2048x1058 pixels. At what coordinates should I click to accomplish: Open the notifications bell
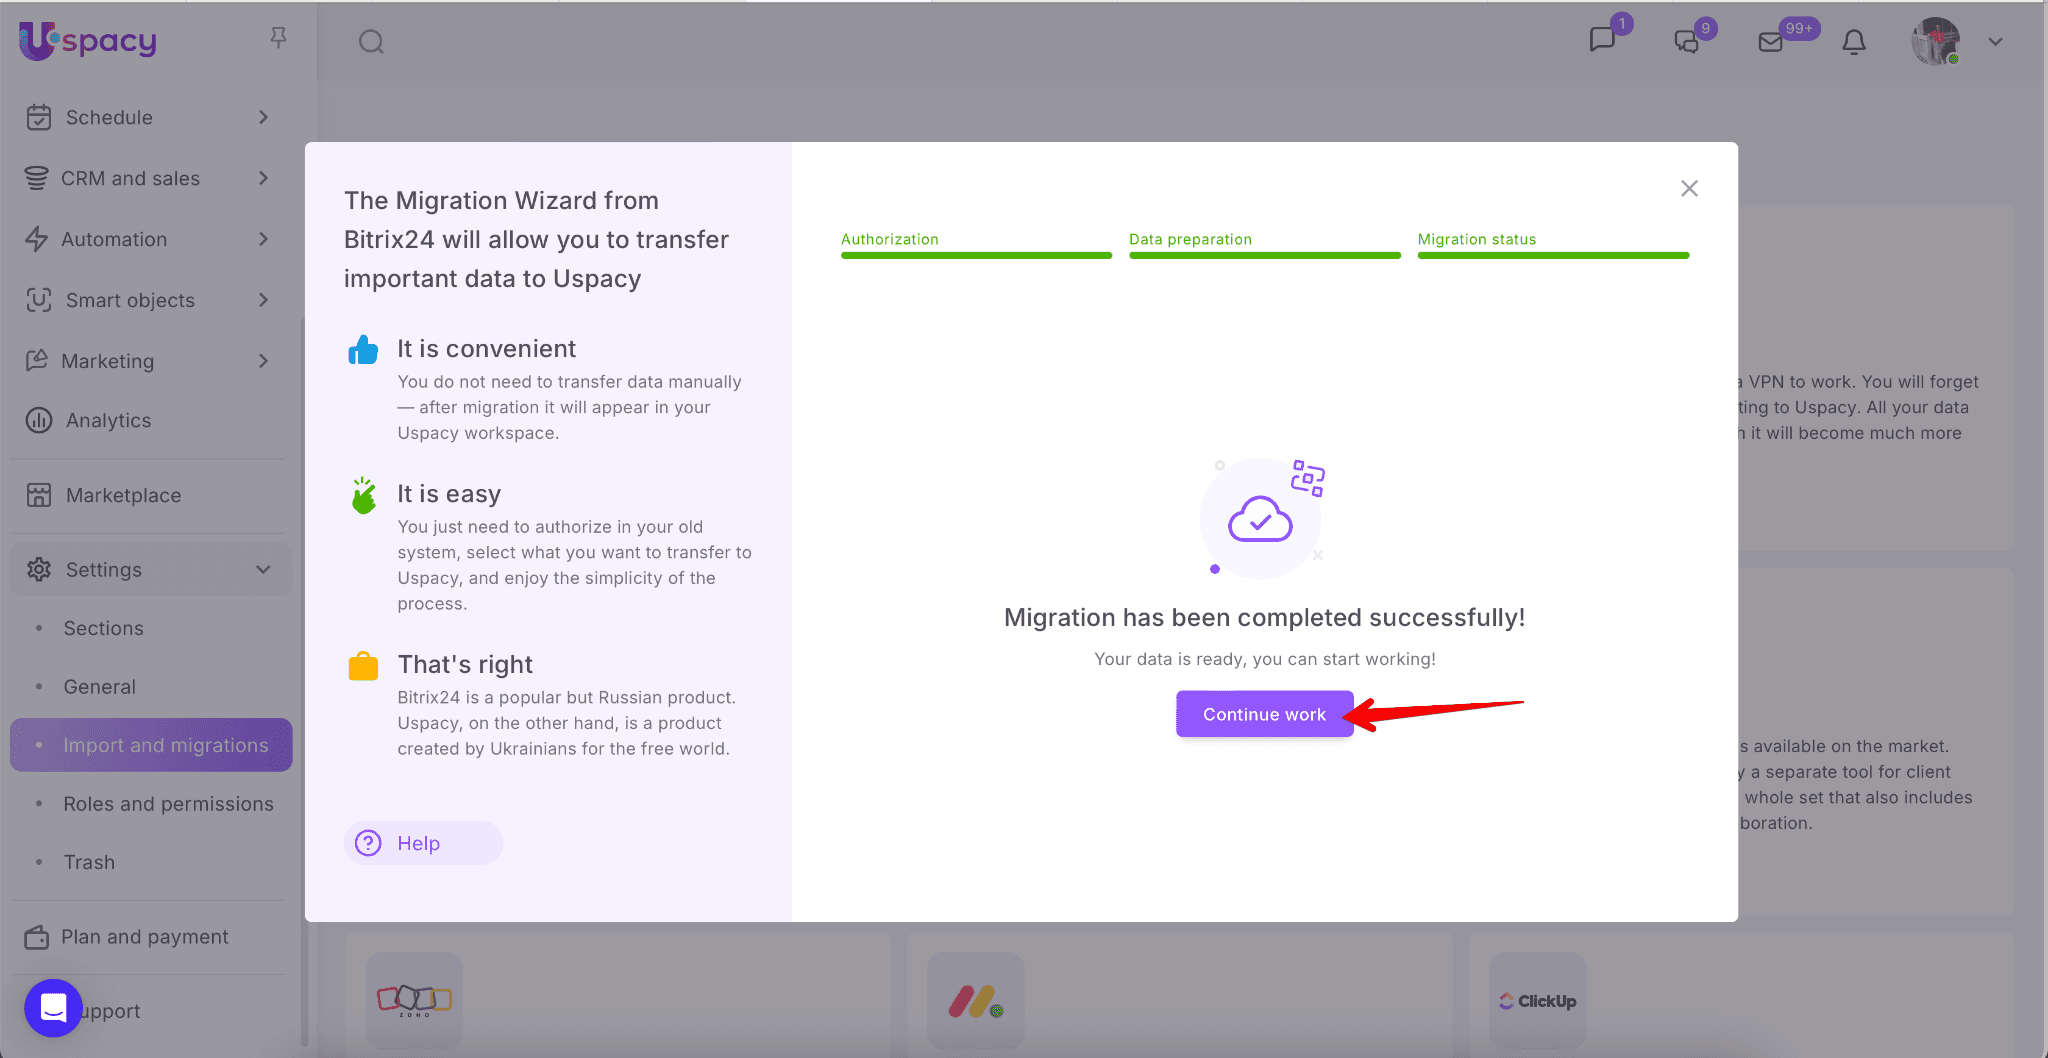1854,42
